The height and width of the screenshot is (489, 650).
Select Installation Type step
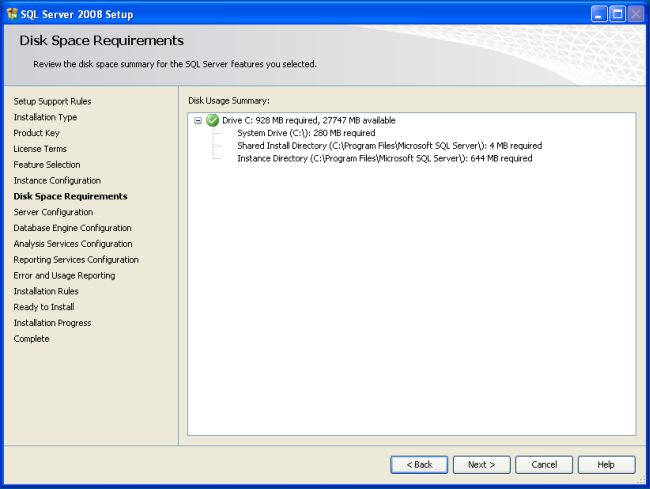(45, 117)
